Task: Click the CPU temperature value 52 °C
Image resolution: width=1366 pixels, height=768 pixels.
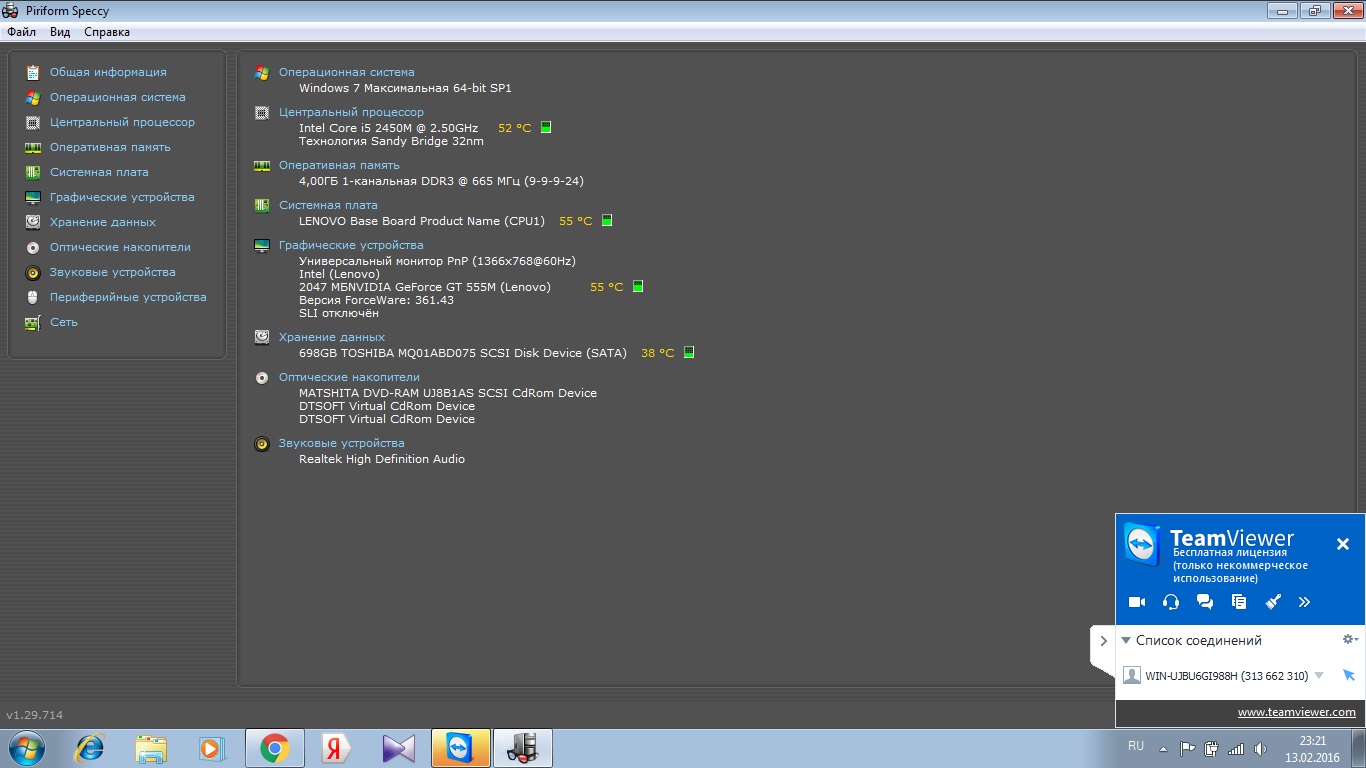Action: [515, 128]
